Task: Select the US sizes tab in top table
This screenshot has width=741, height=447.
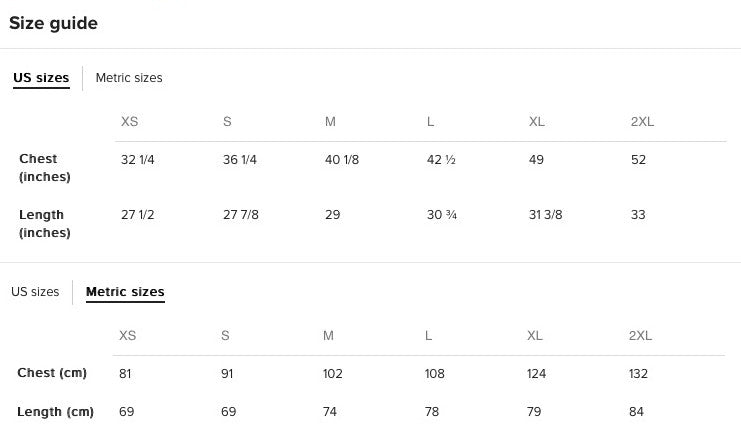Action: click(41, 77)
